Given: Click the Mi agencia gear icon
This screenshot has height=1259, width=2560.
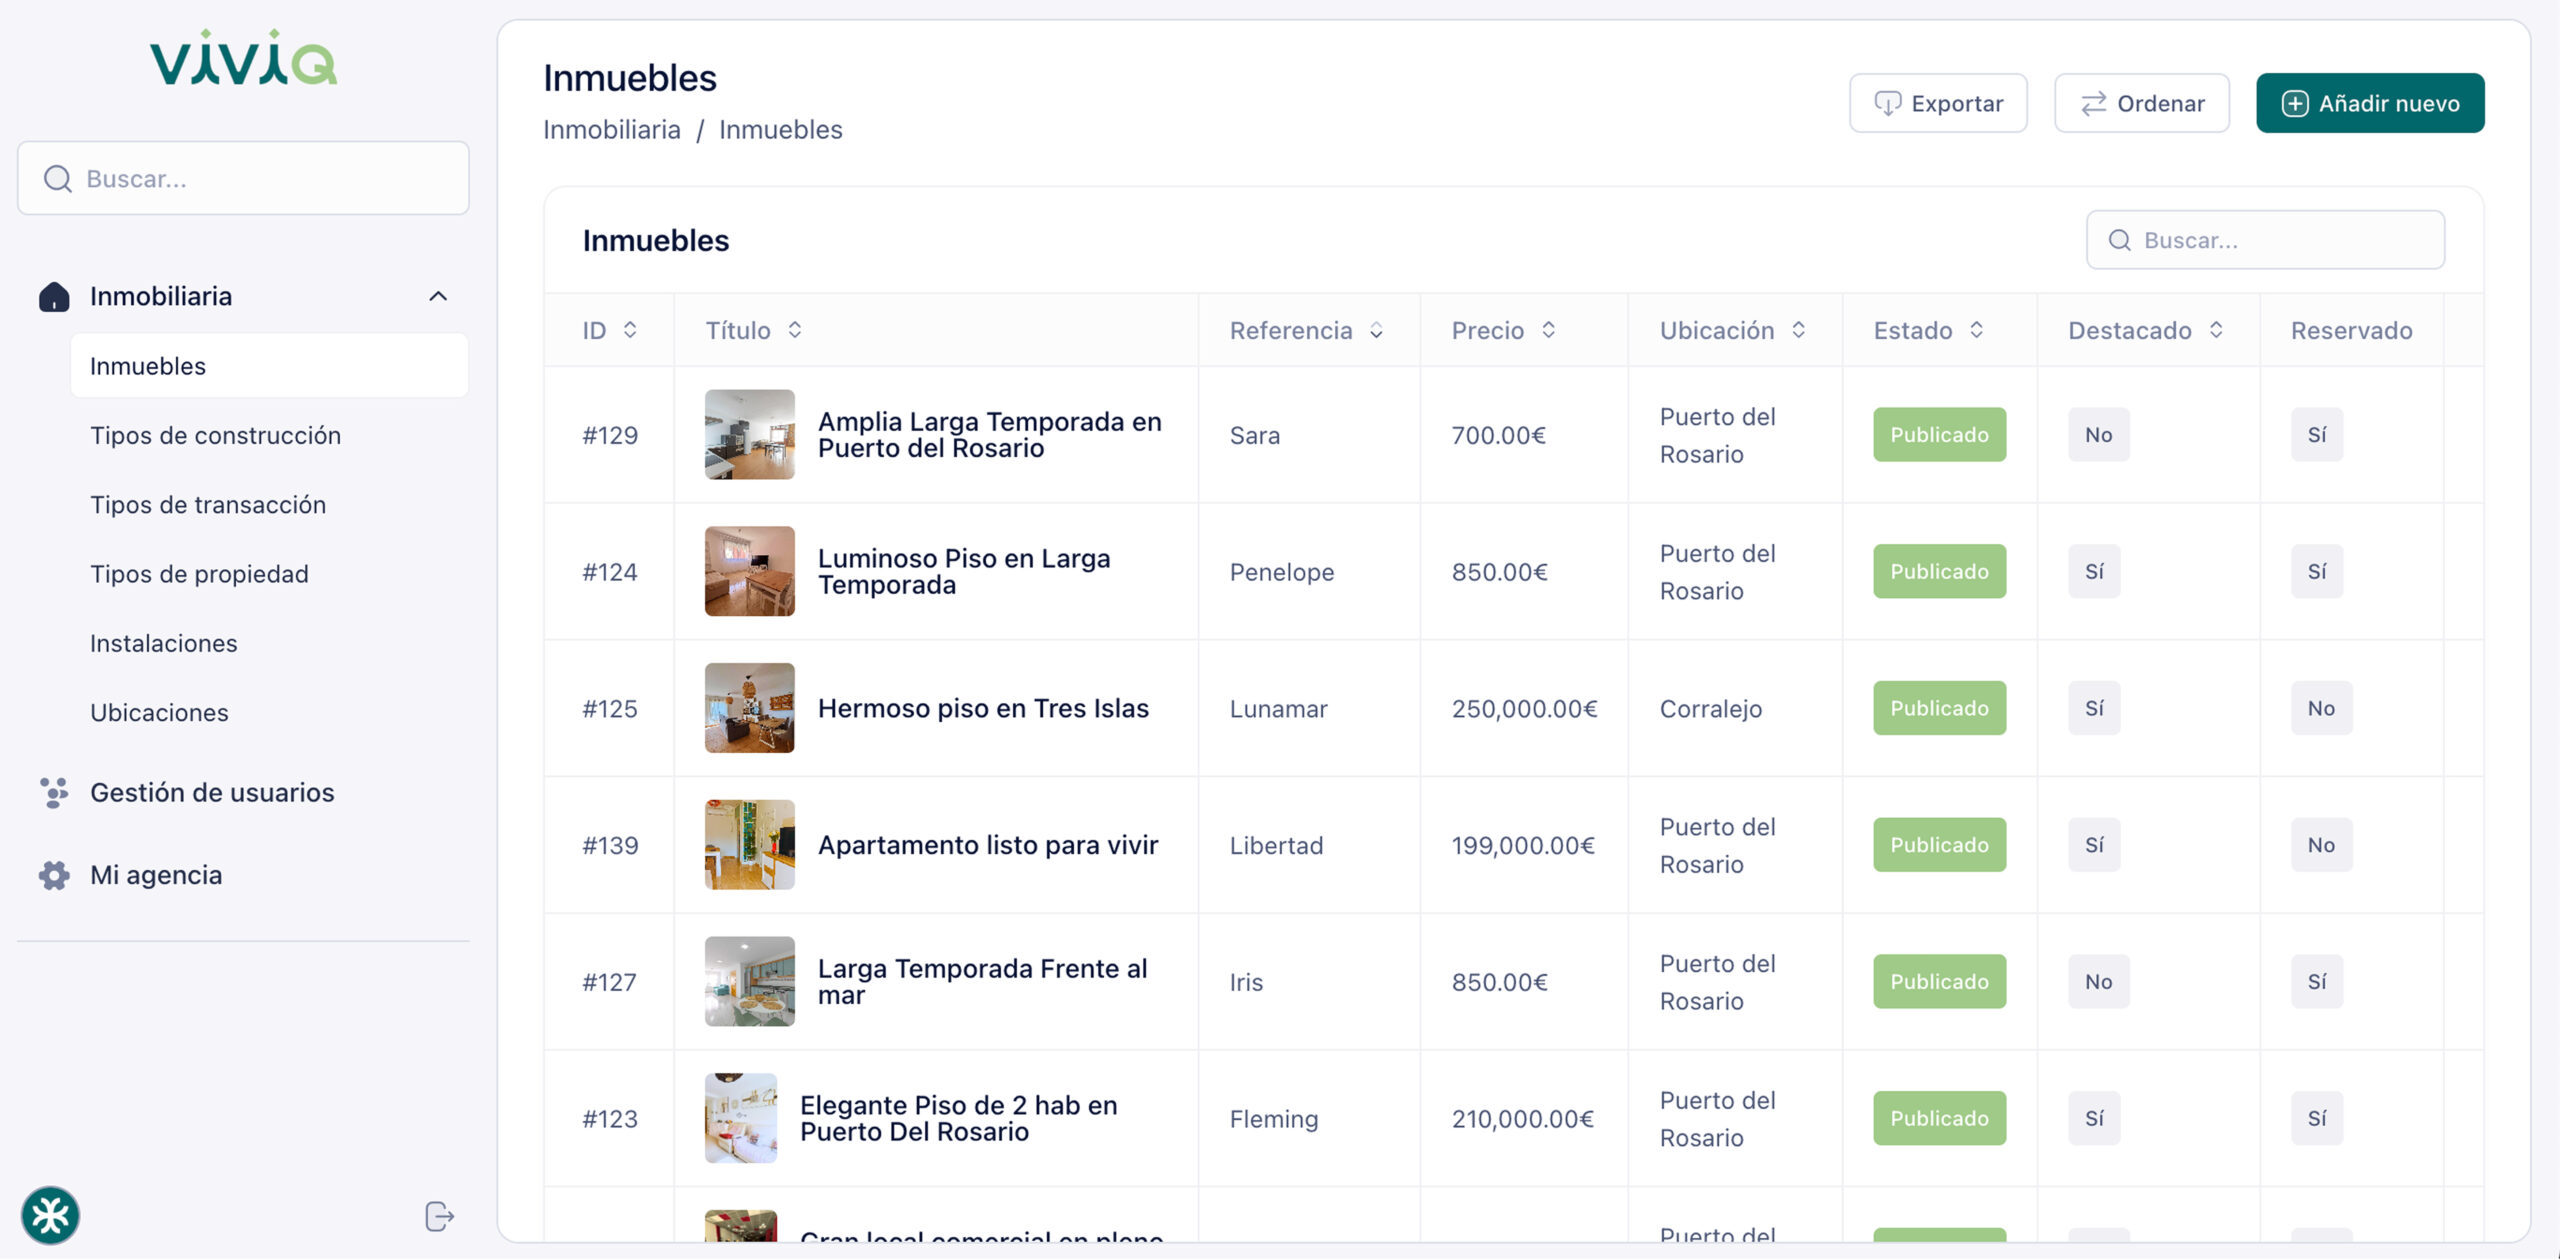Looking at the screenshot, I should [x=54, y=875].
